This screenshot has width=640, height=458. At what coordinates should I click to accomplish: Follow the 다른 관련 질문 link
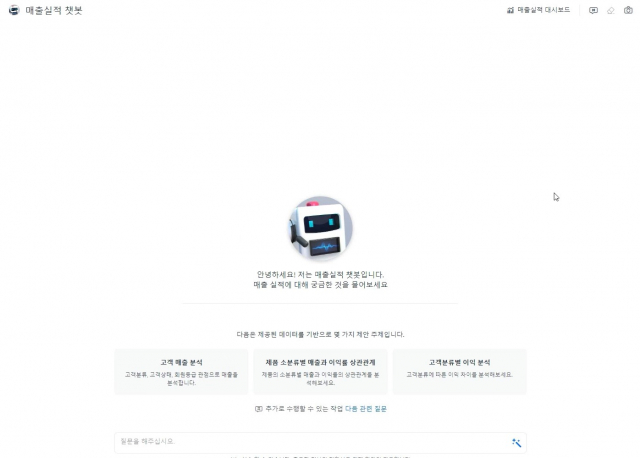tap(366, 409)
